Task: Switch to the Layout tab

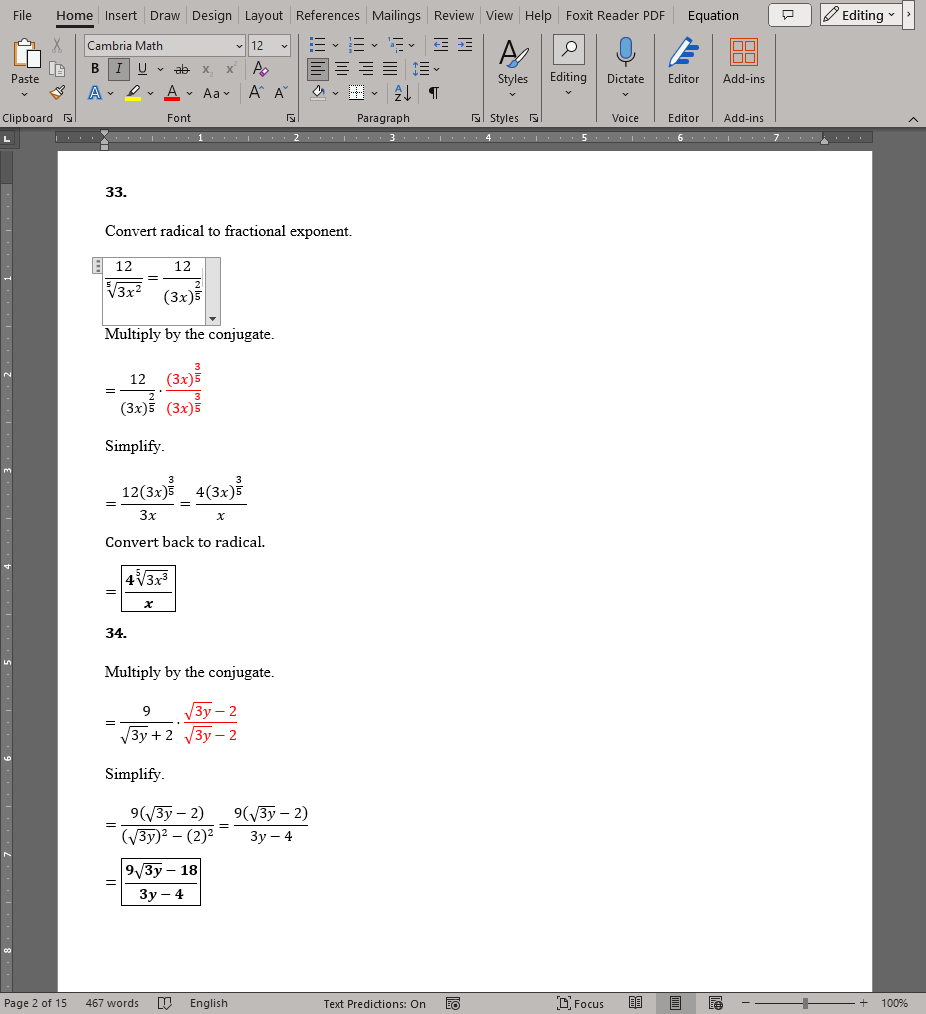Action: click(x=264, y=16)
